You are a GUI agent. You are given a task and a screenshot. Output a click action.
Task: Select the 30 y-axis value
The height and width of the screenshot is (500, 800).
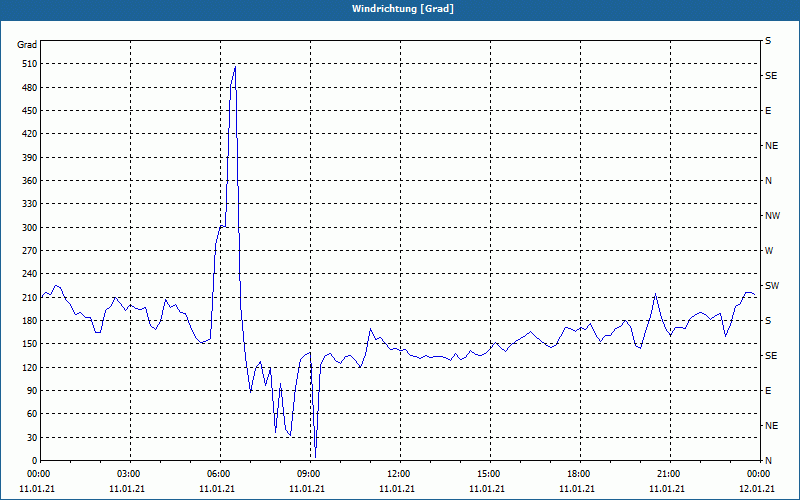pos(32,437)
